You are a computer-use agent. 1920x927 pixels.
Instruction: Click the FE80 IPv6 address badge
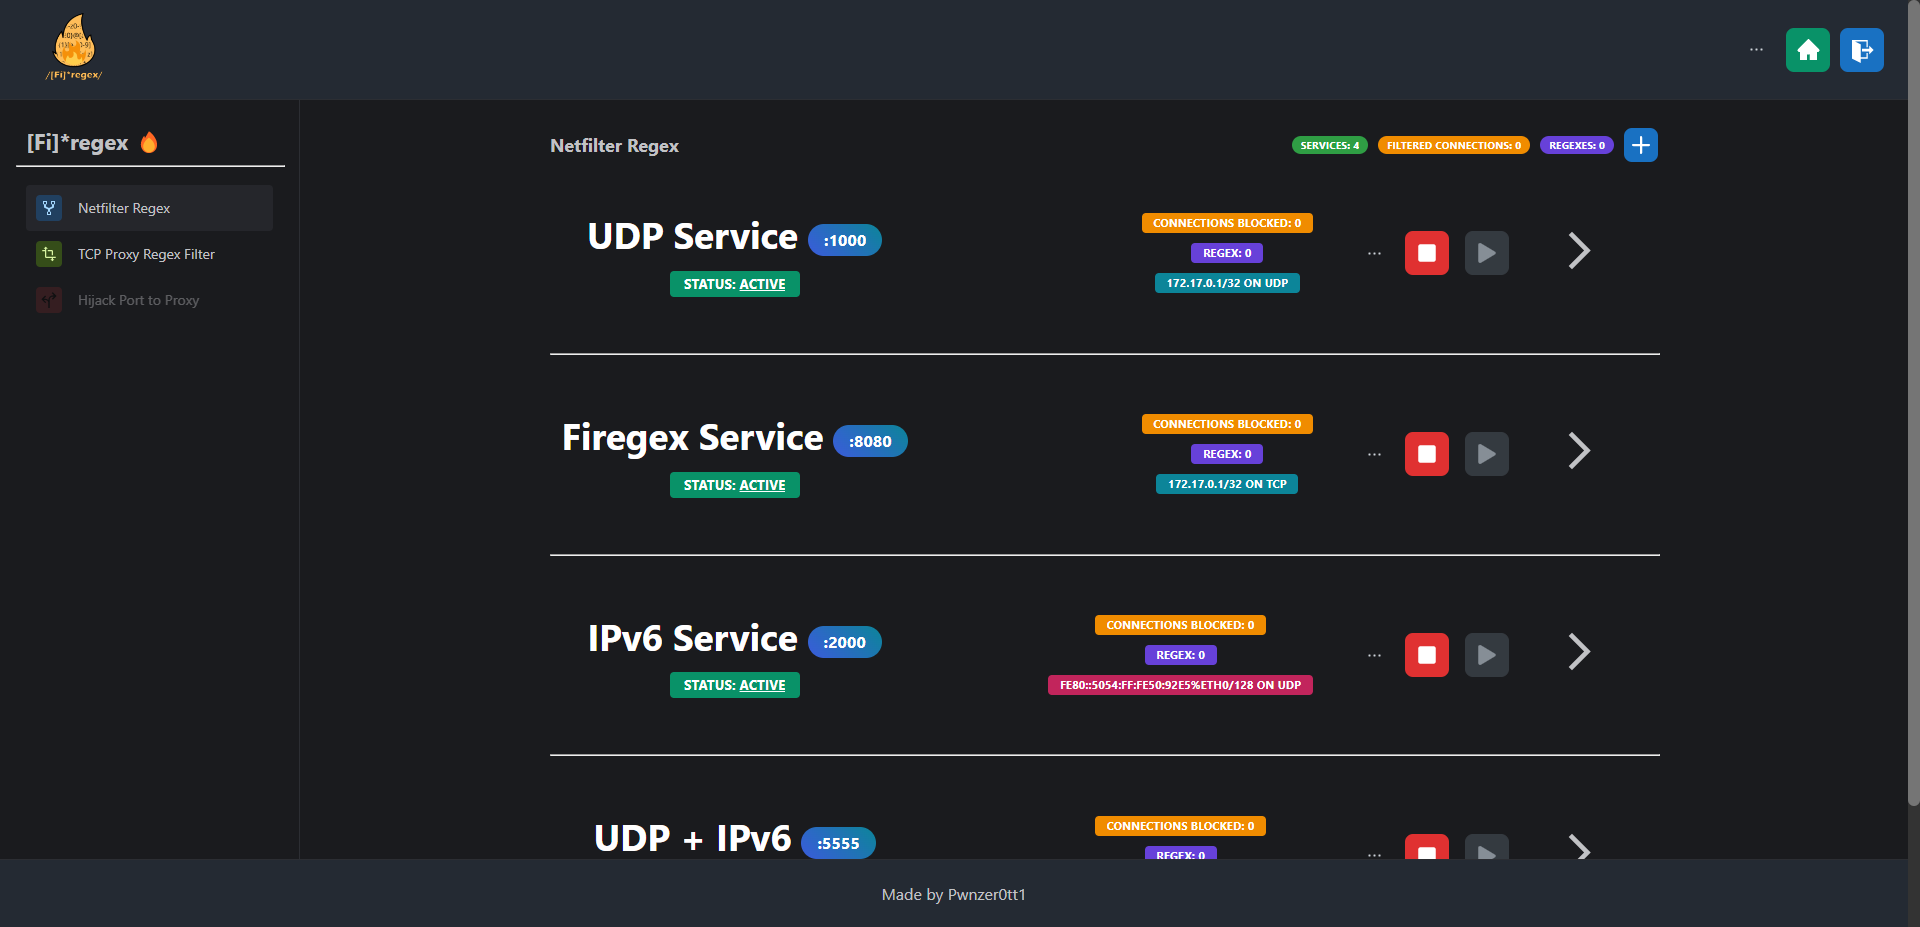point(1180,685)
